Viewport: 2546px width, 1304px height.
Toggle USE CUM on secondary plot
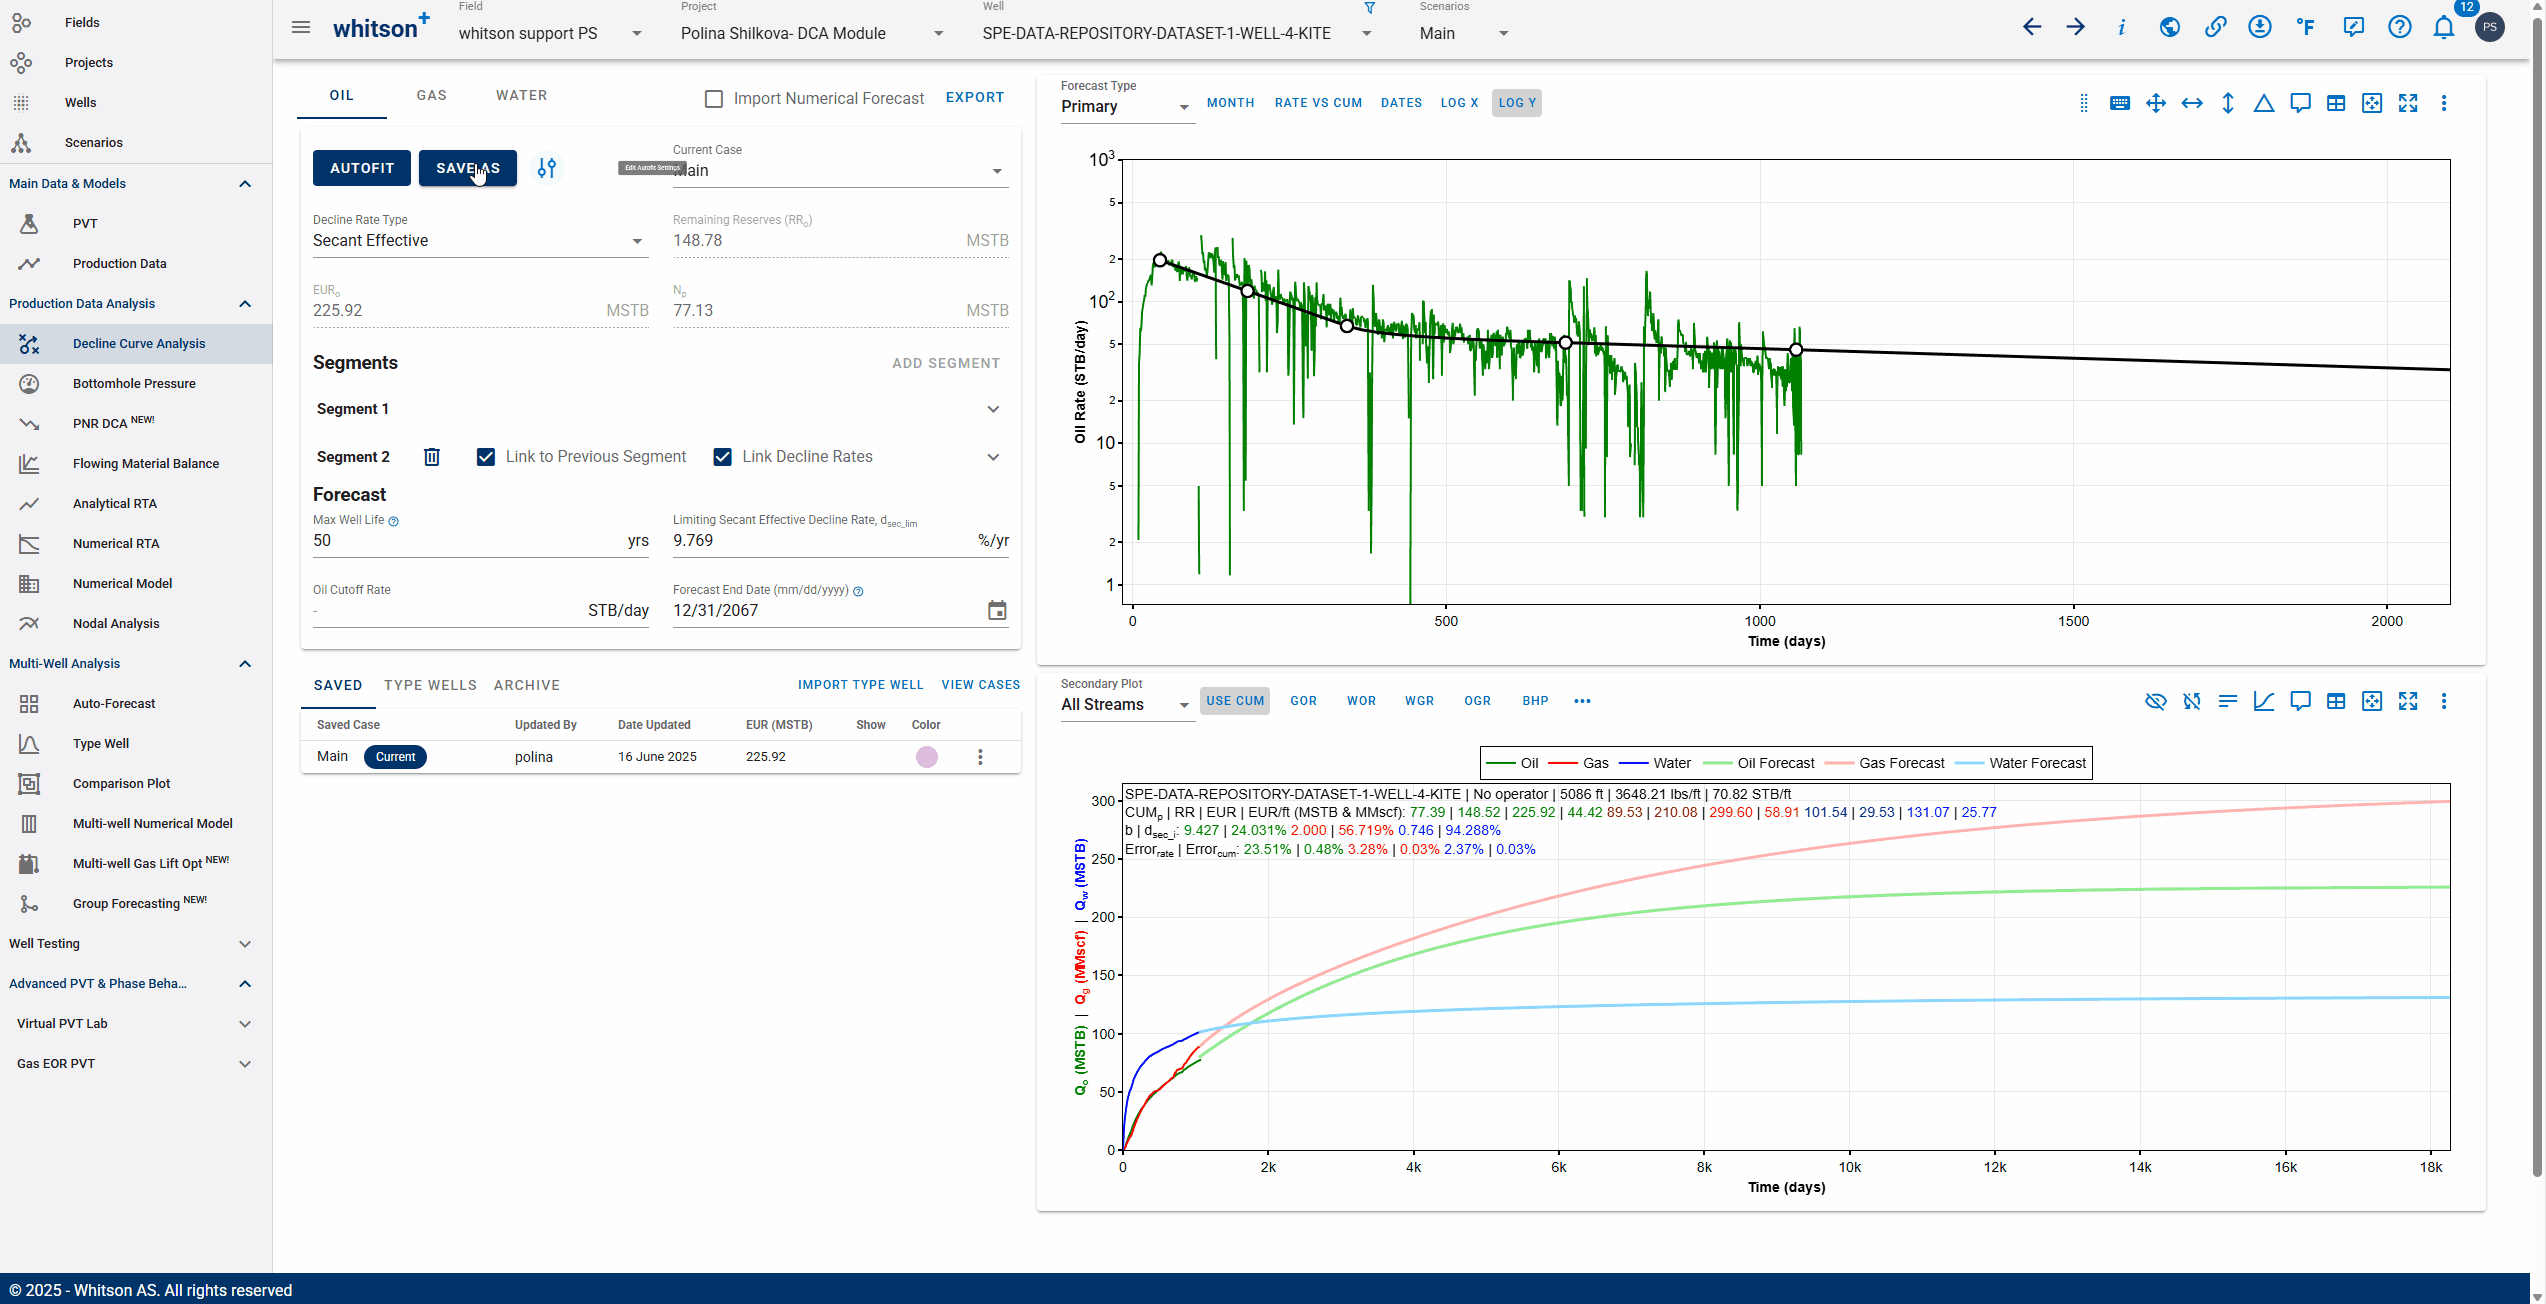1235,701
